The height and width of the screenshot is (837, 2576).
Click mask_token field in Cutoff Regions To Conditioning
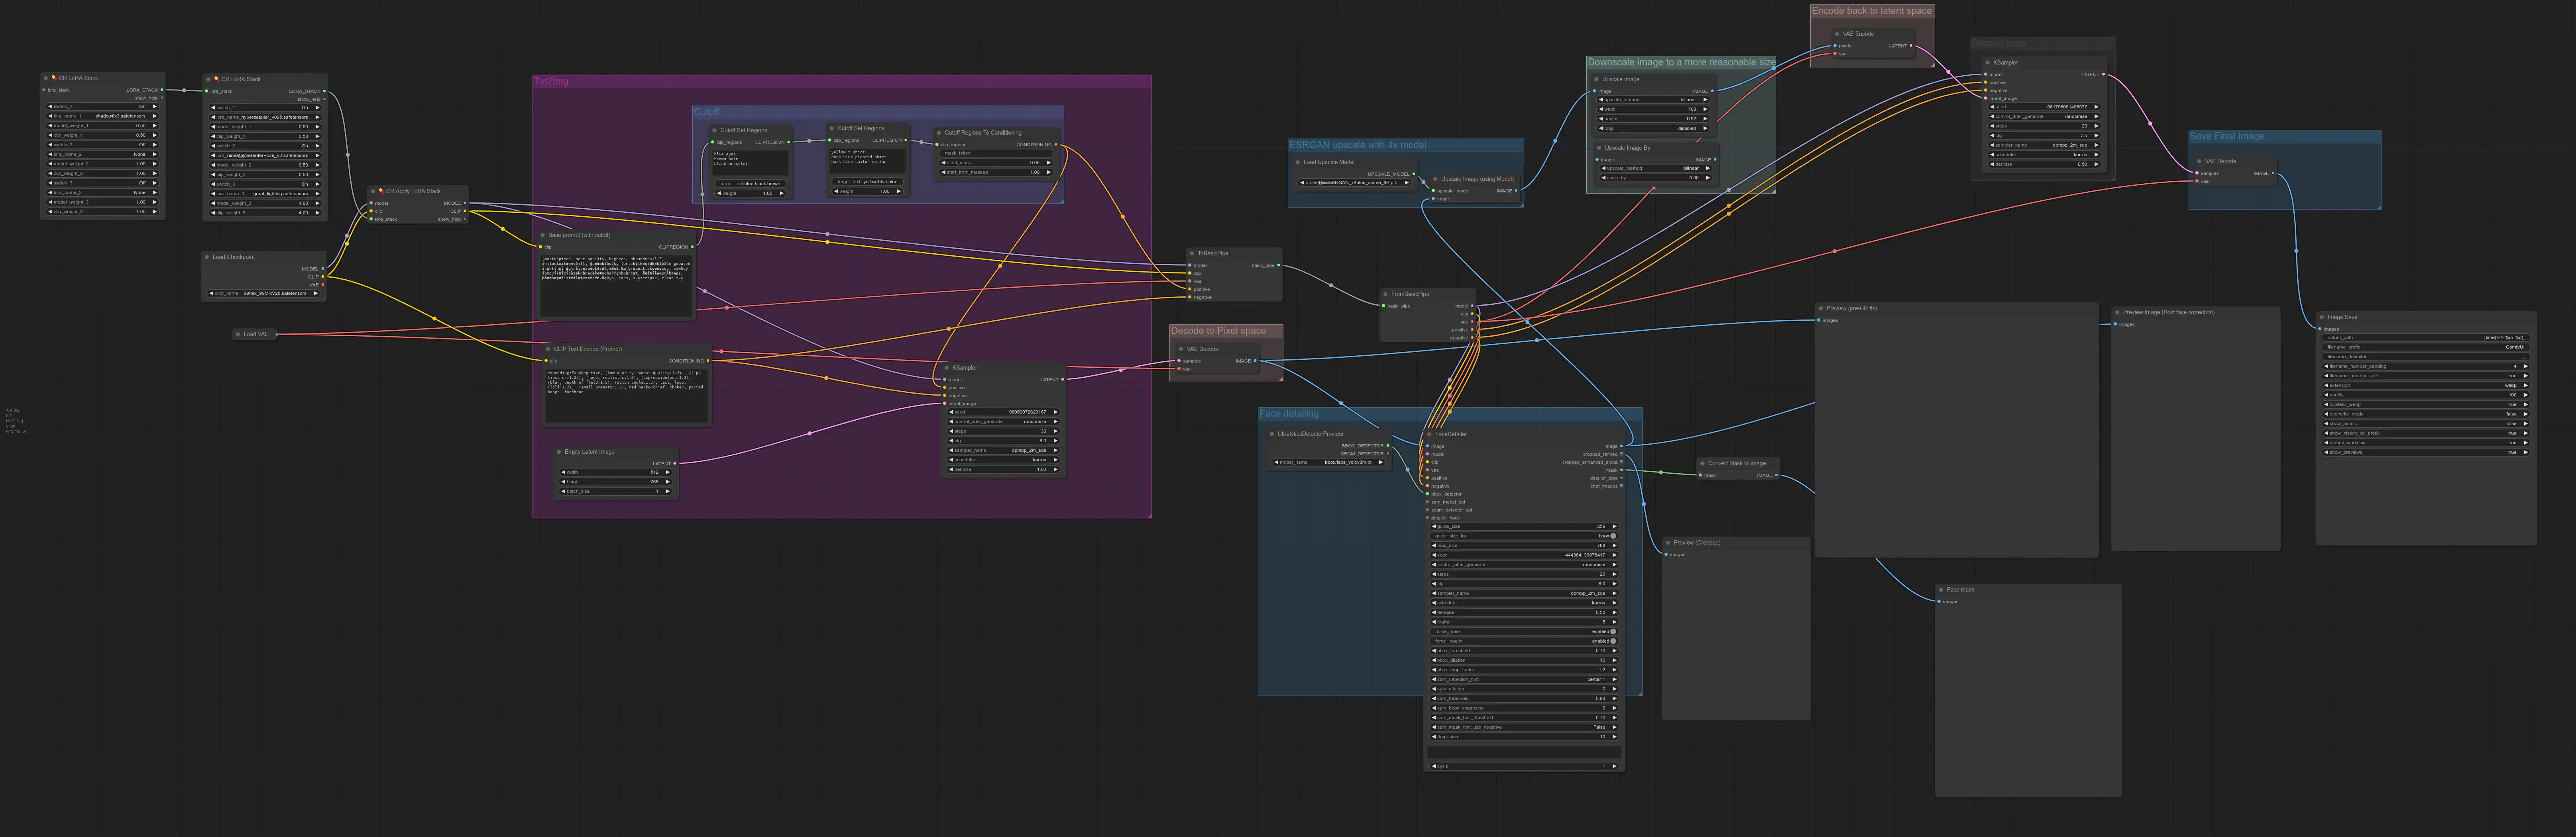point(996,153)
